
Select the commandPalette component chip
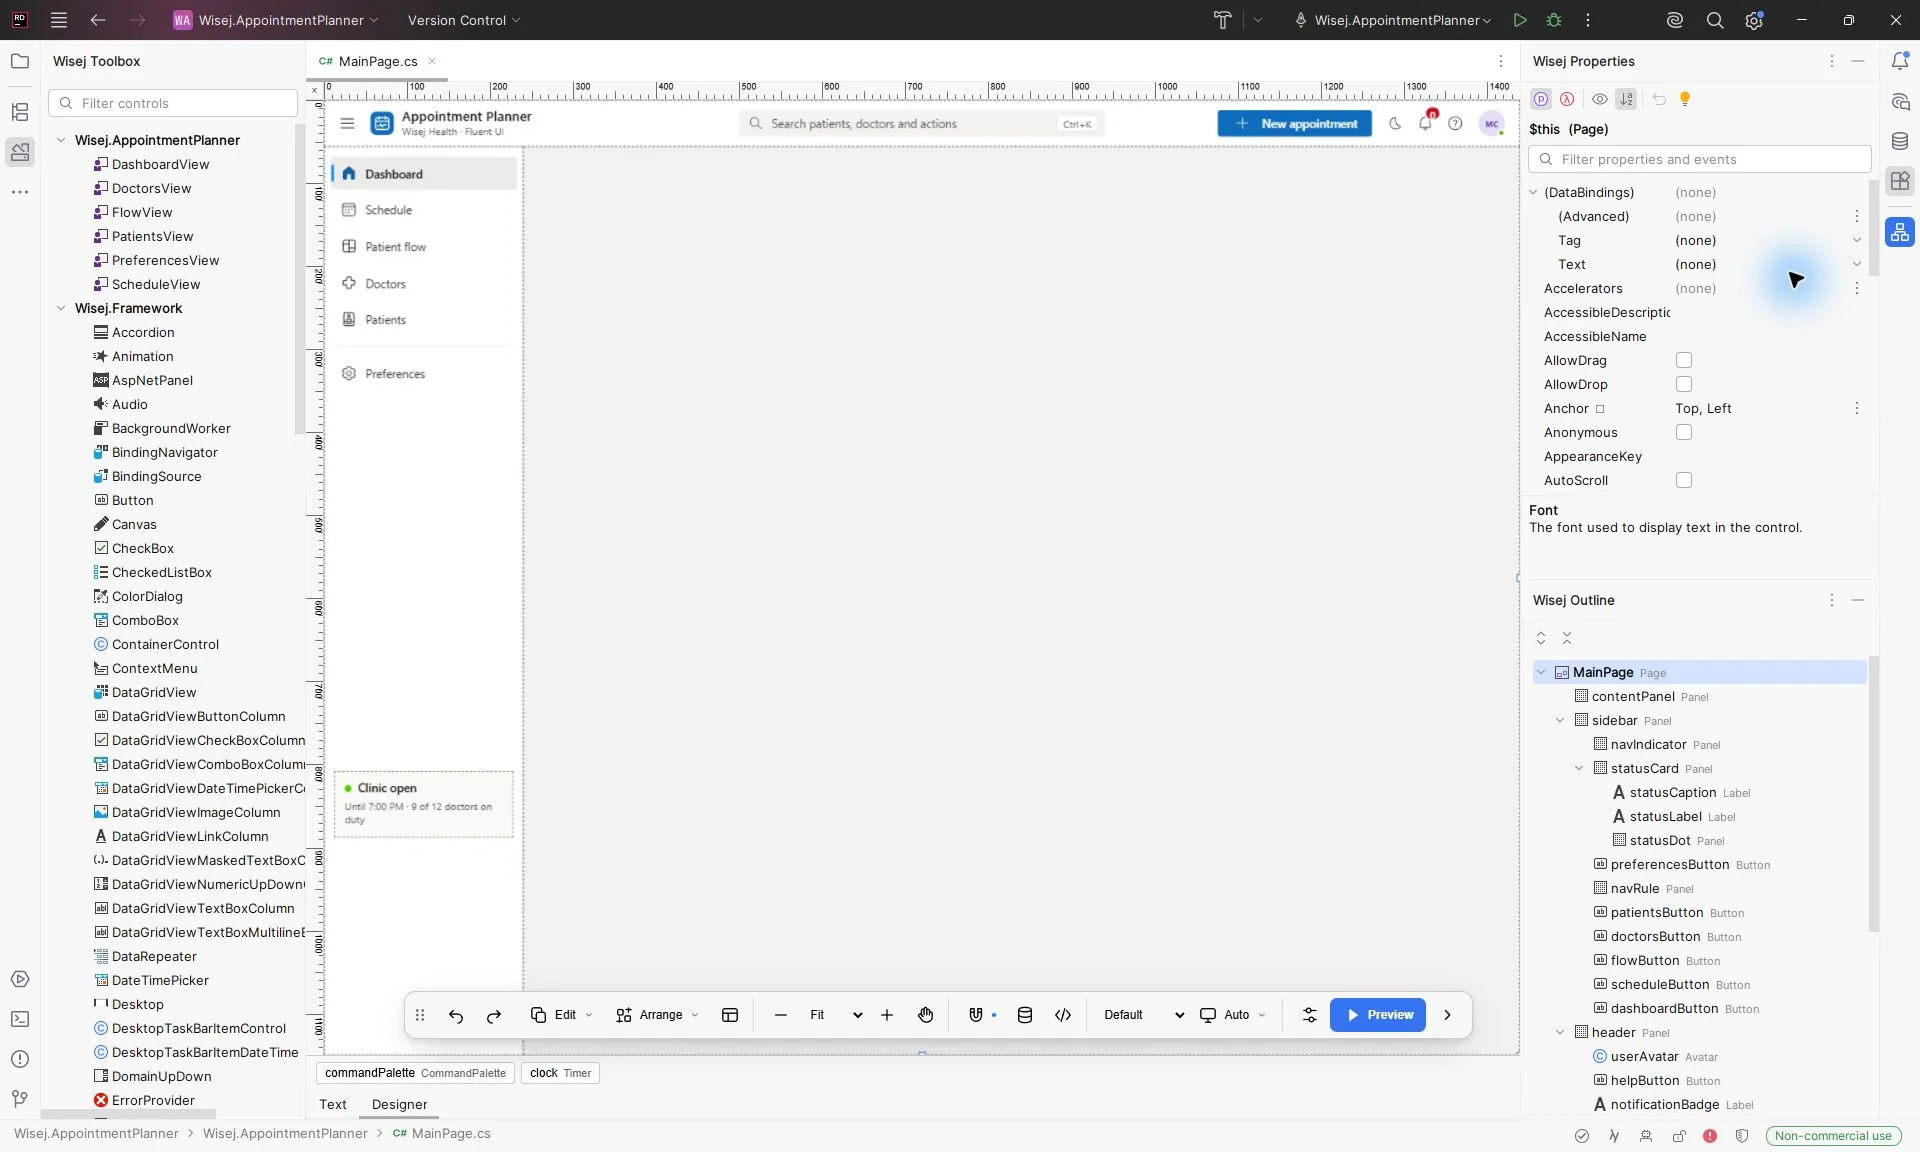[x=415, y=1073]
